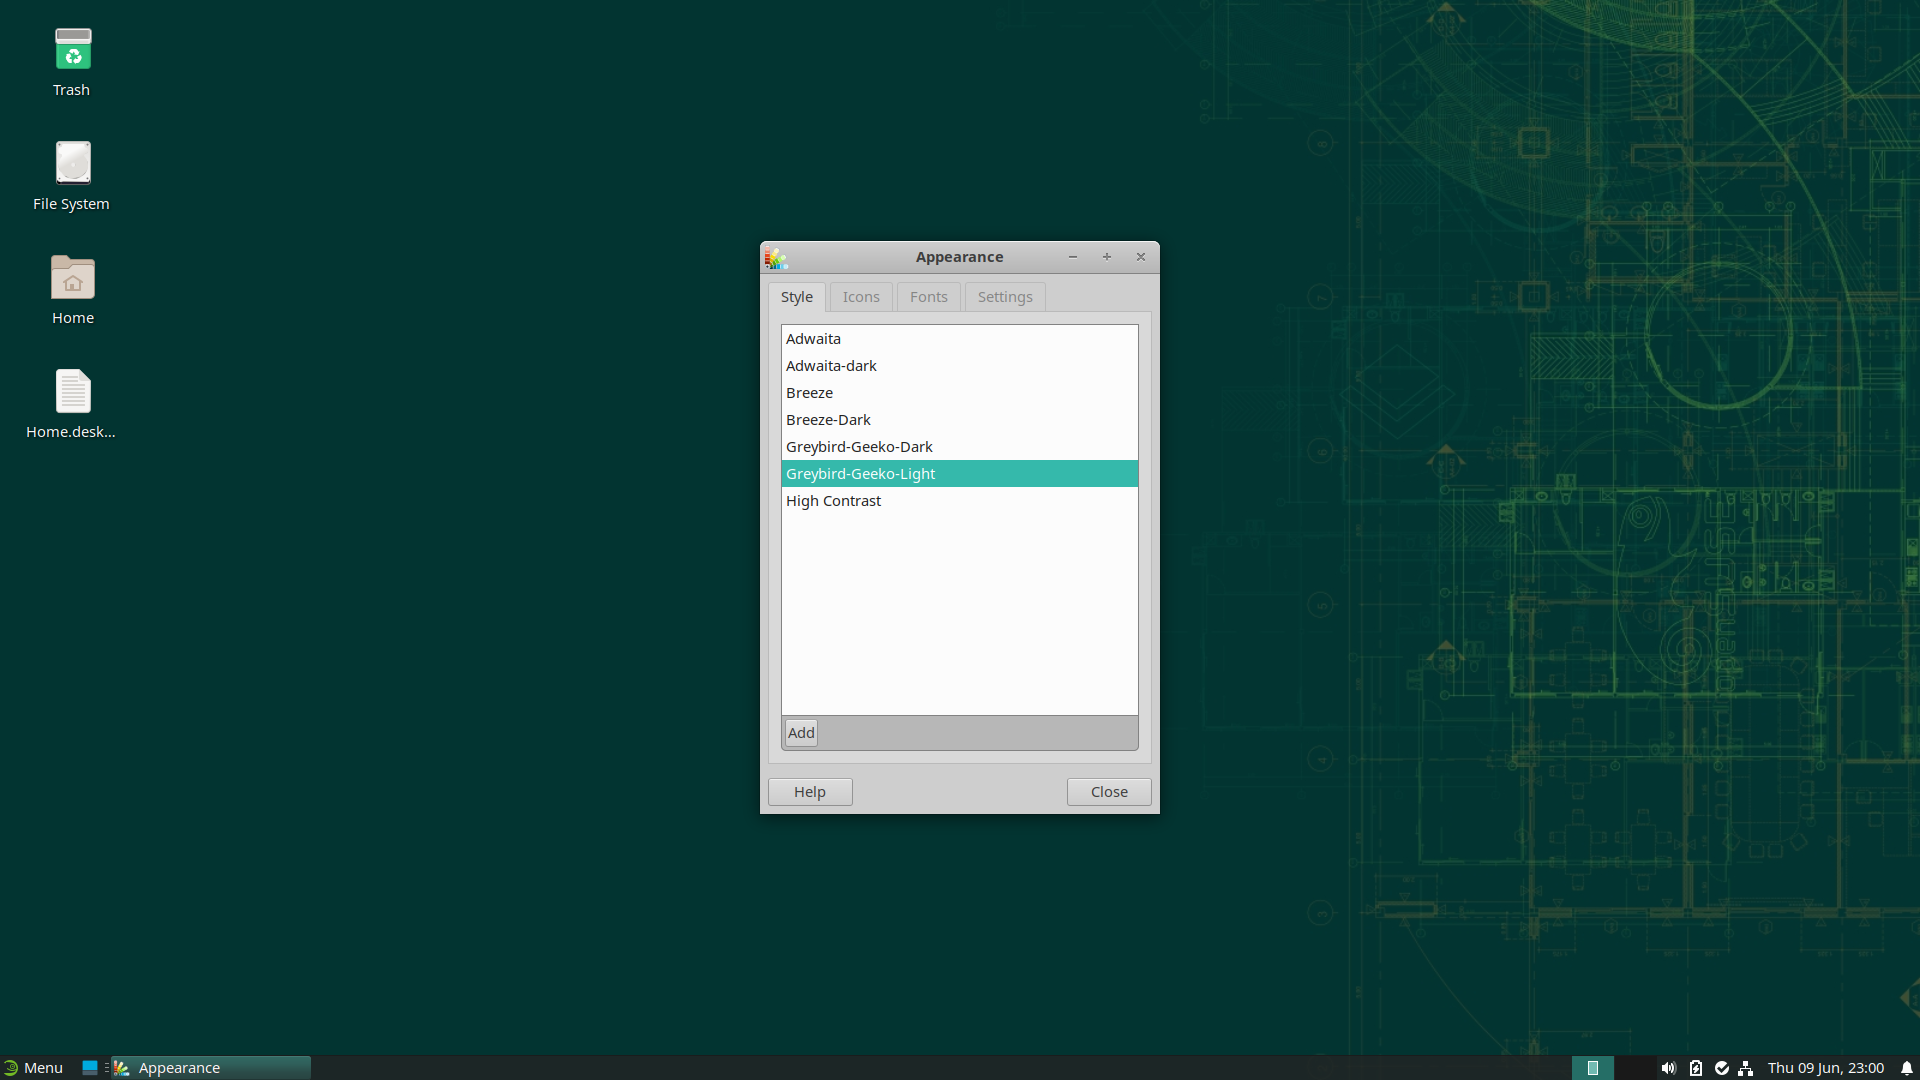Click the Show Desktop panel icon
This screenshot has width=1920, height=1080.
pyautogui.click(x=90, y=1068)
